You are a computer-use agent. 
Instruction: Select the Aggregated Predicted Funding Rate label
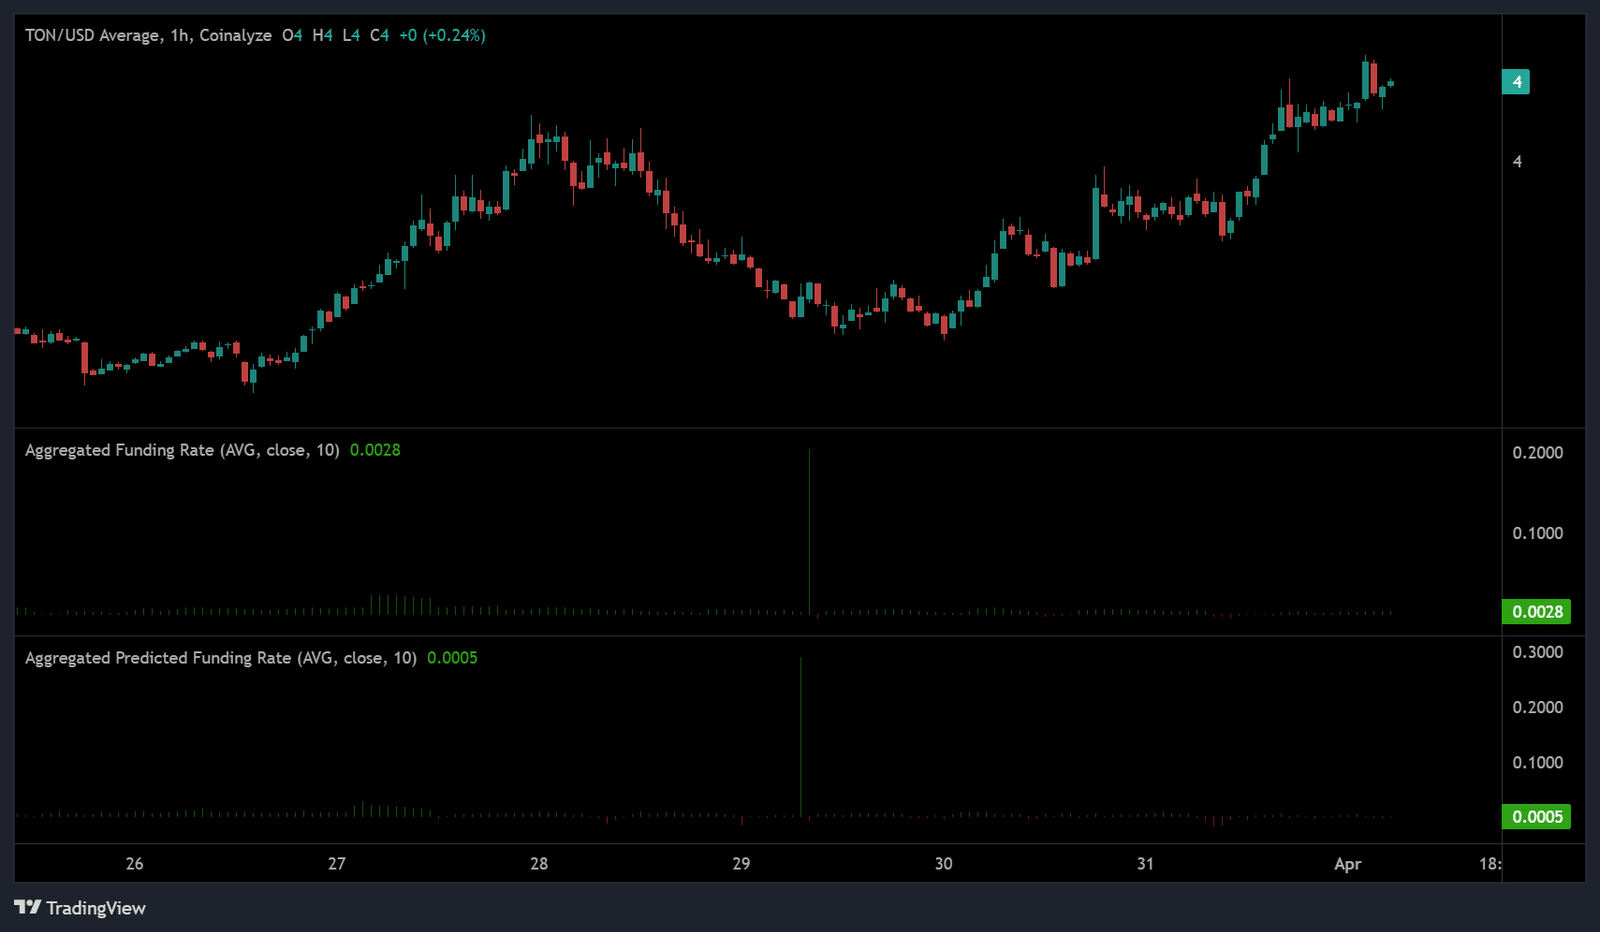[x=220, y=658]
